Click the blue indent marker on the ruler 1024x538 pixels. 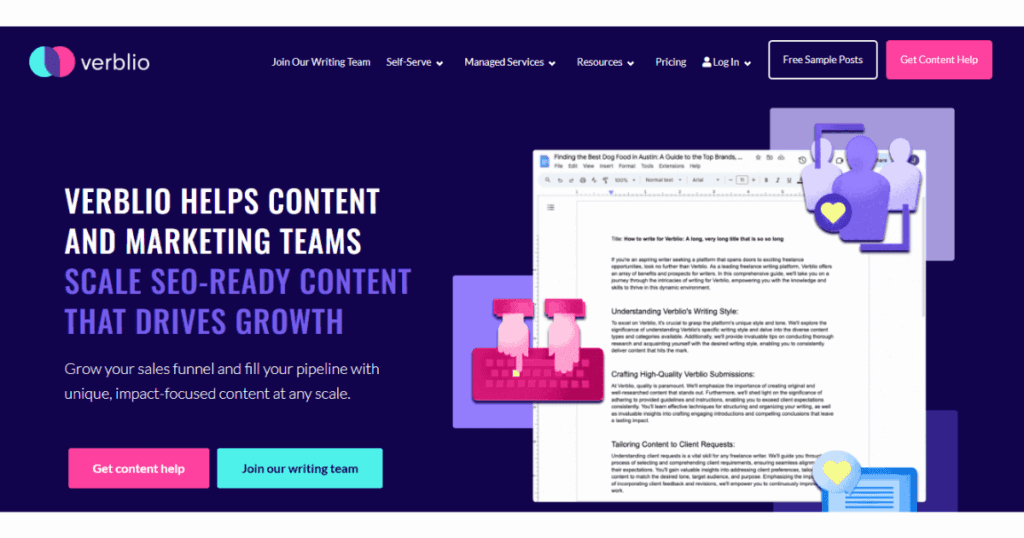[611, 192]
